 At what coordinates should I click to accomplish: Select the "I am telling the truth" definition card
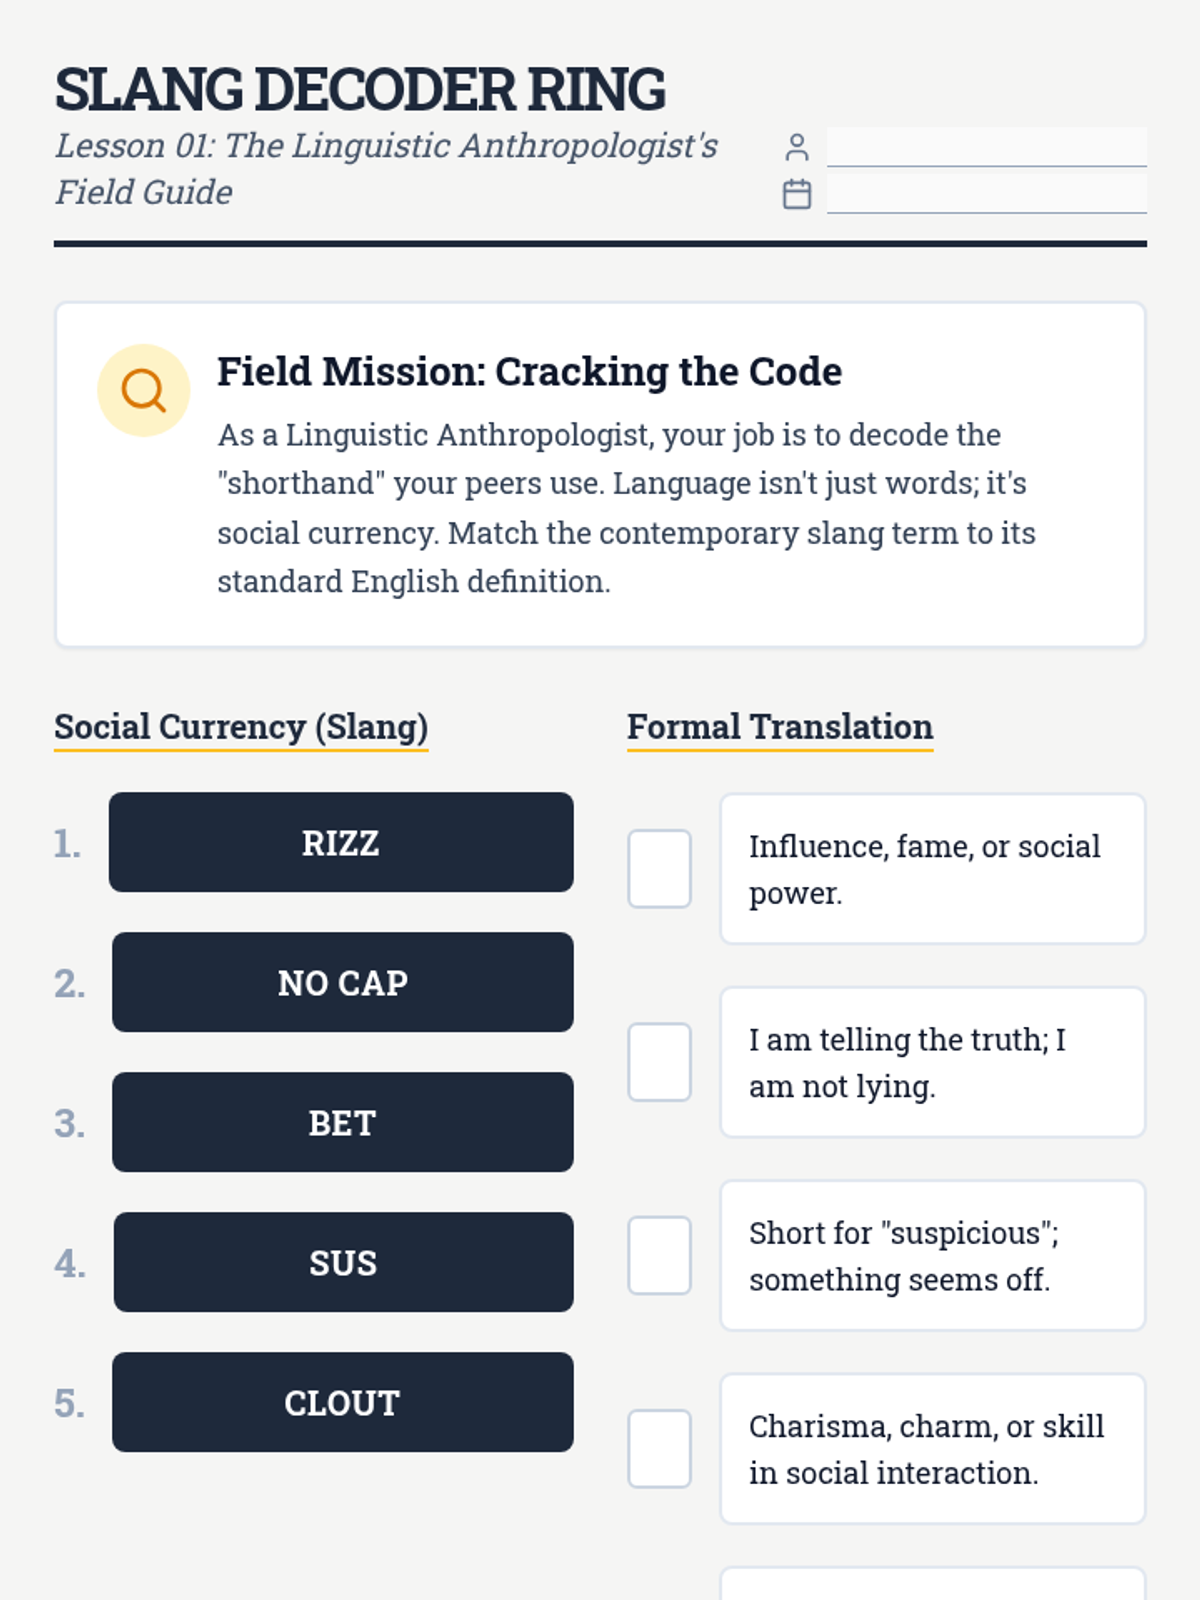click(932, 1062)
